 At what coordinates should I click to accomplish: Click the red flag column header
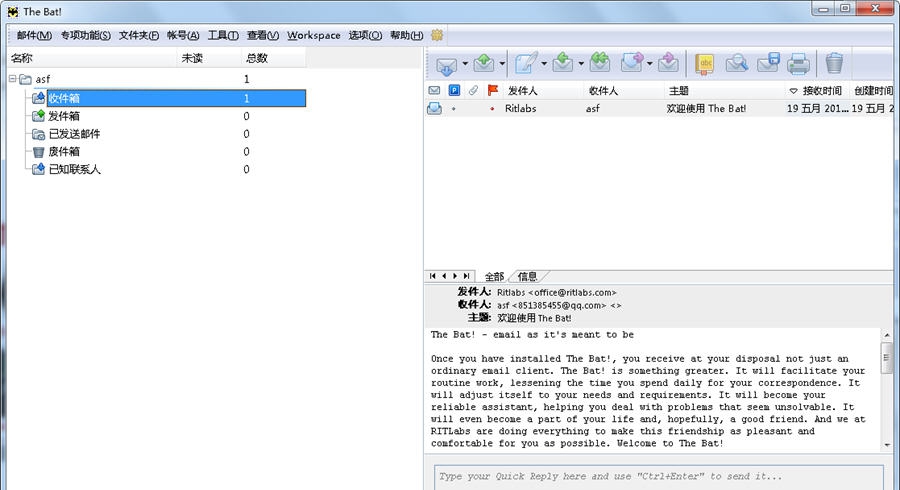tap(492, 91)
